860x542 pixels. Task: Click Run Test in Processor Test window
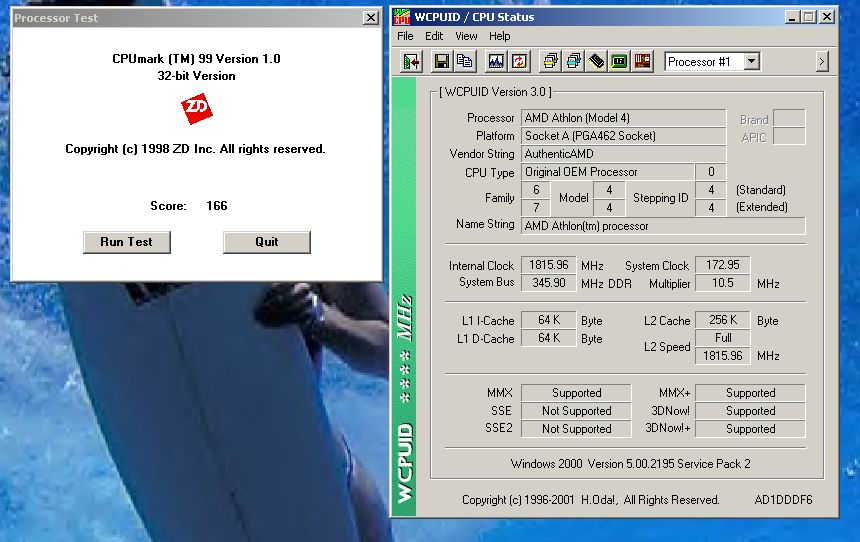[x=127, y=242]
